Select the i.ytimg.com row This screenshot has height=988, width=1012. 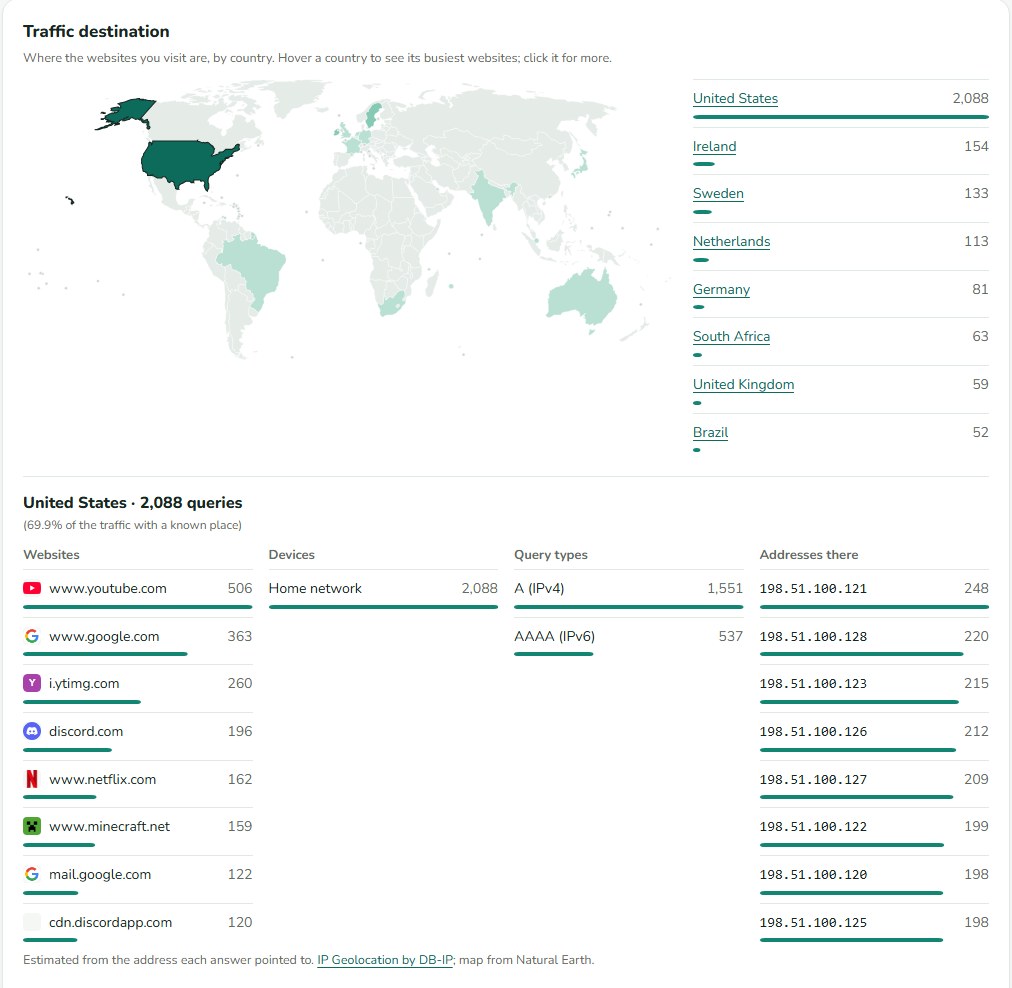pyautogui.click(x=137, y=689)
